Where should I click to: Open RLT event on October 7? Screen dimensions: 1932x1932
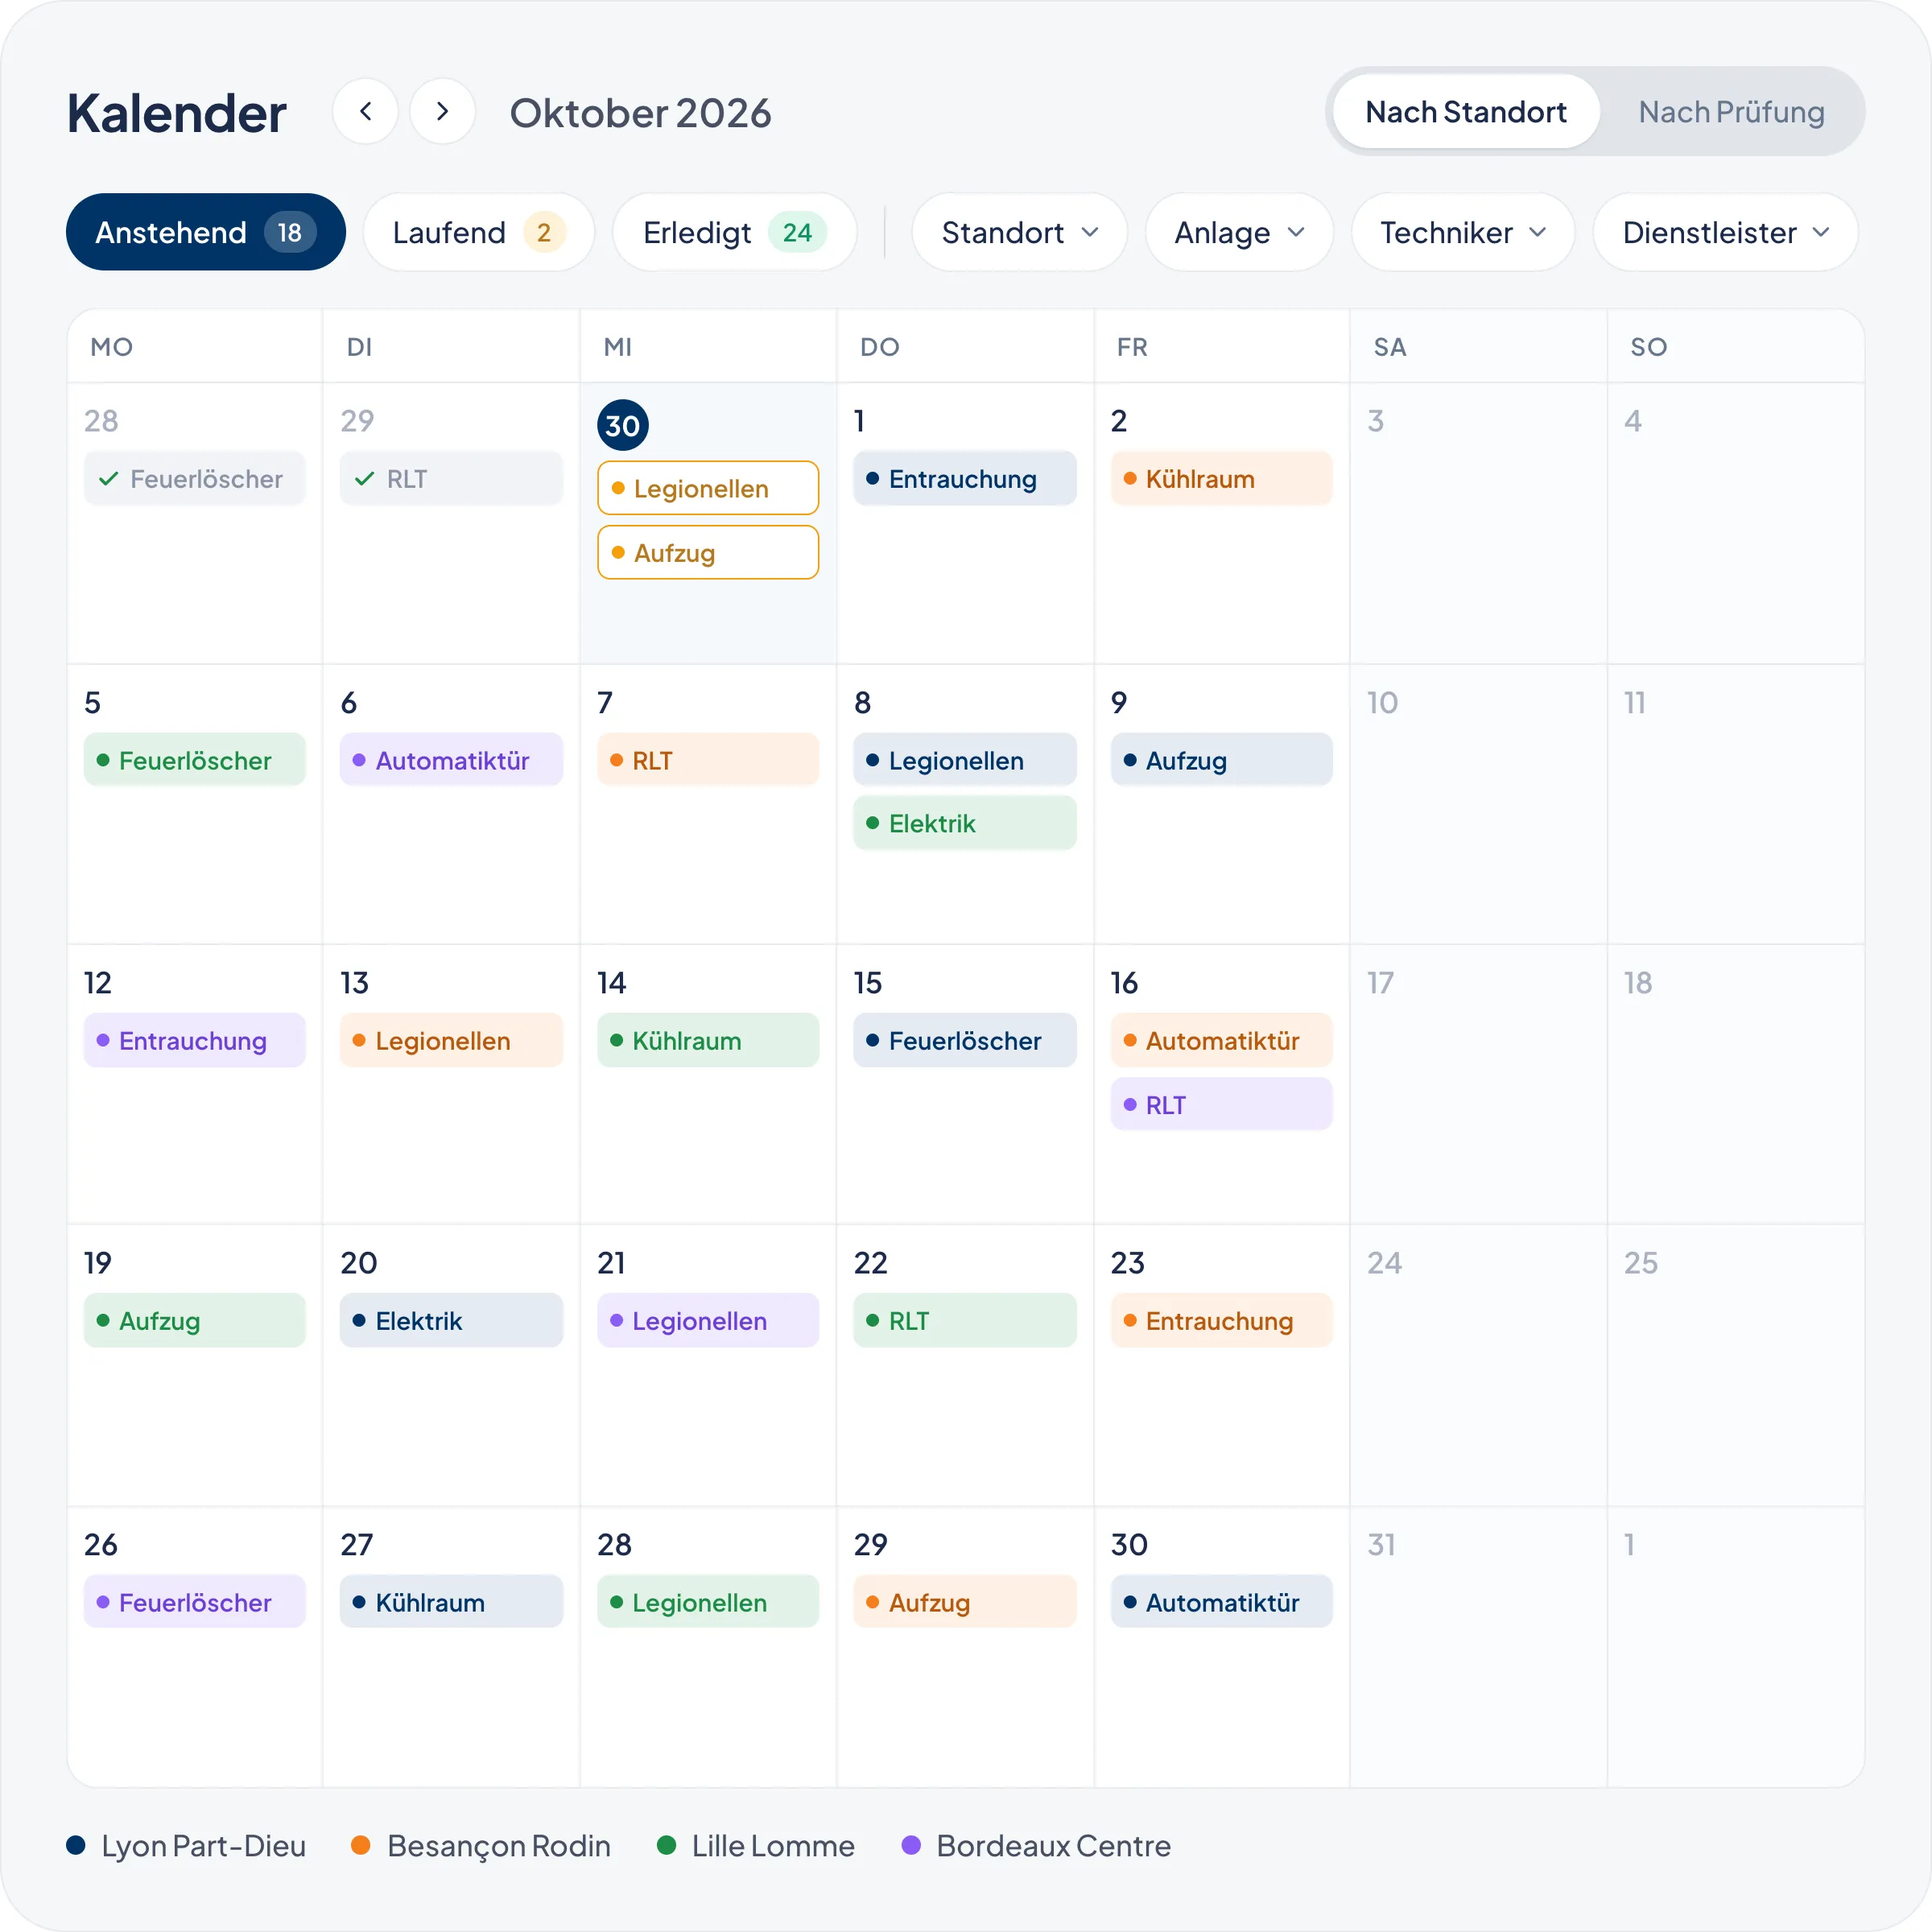(x=708, y=760)
